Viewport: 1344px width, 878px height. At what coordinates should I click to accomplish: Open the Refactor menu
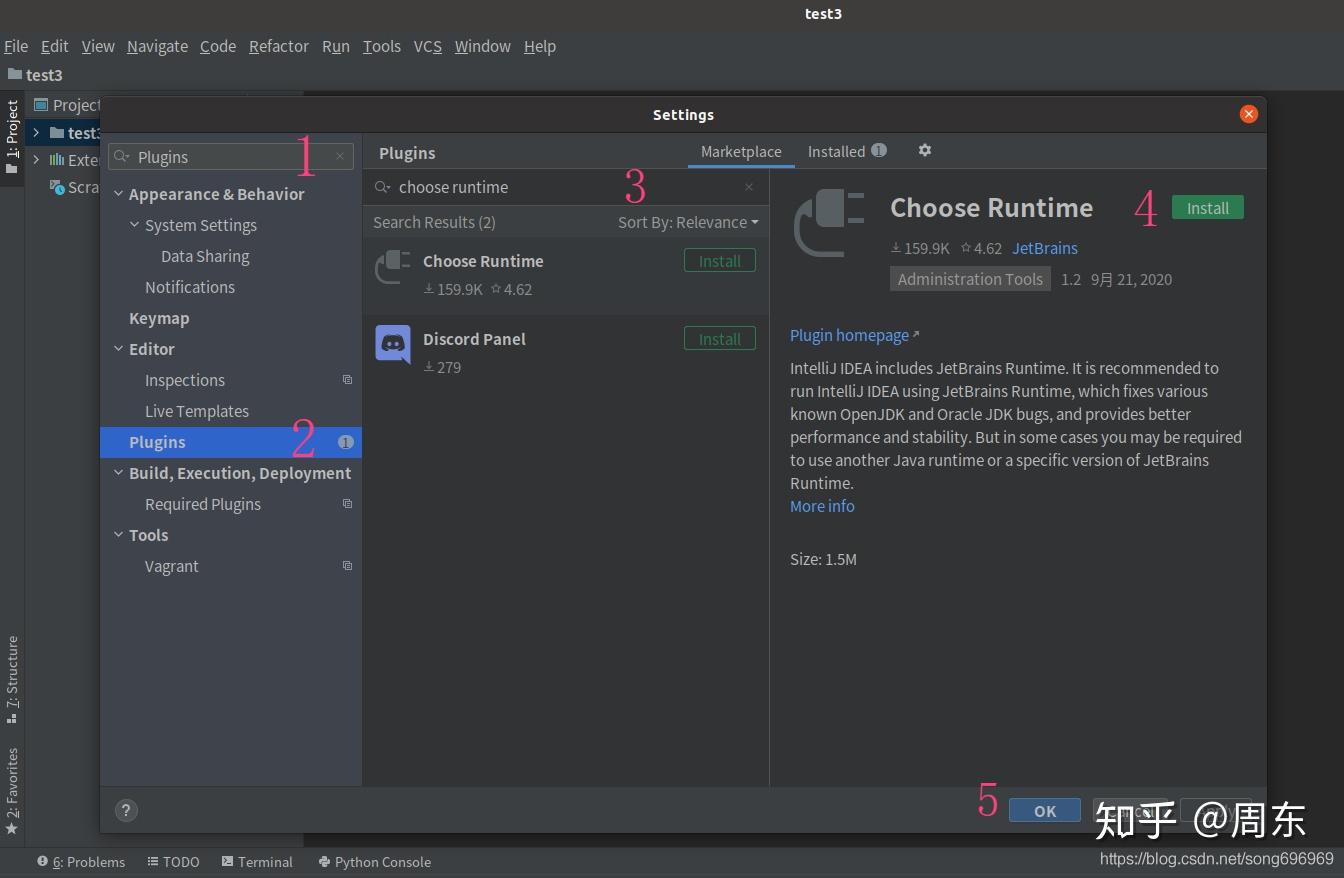coord(279,46)
